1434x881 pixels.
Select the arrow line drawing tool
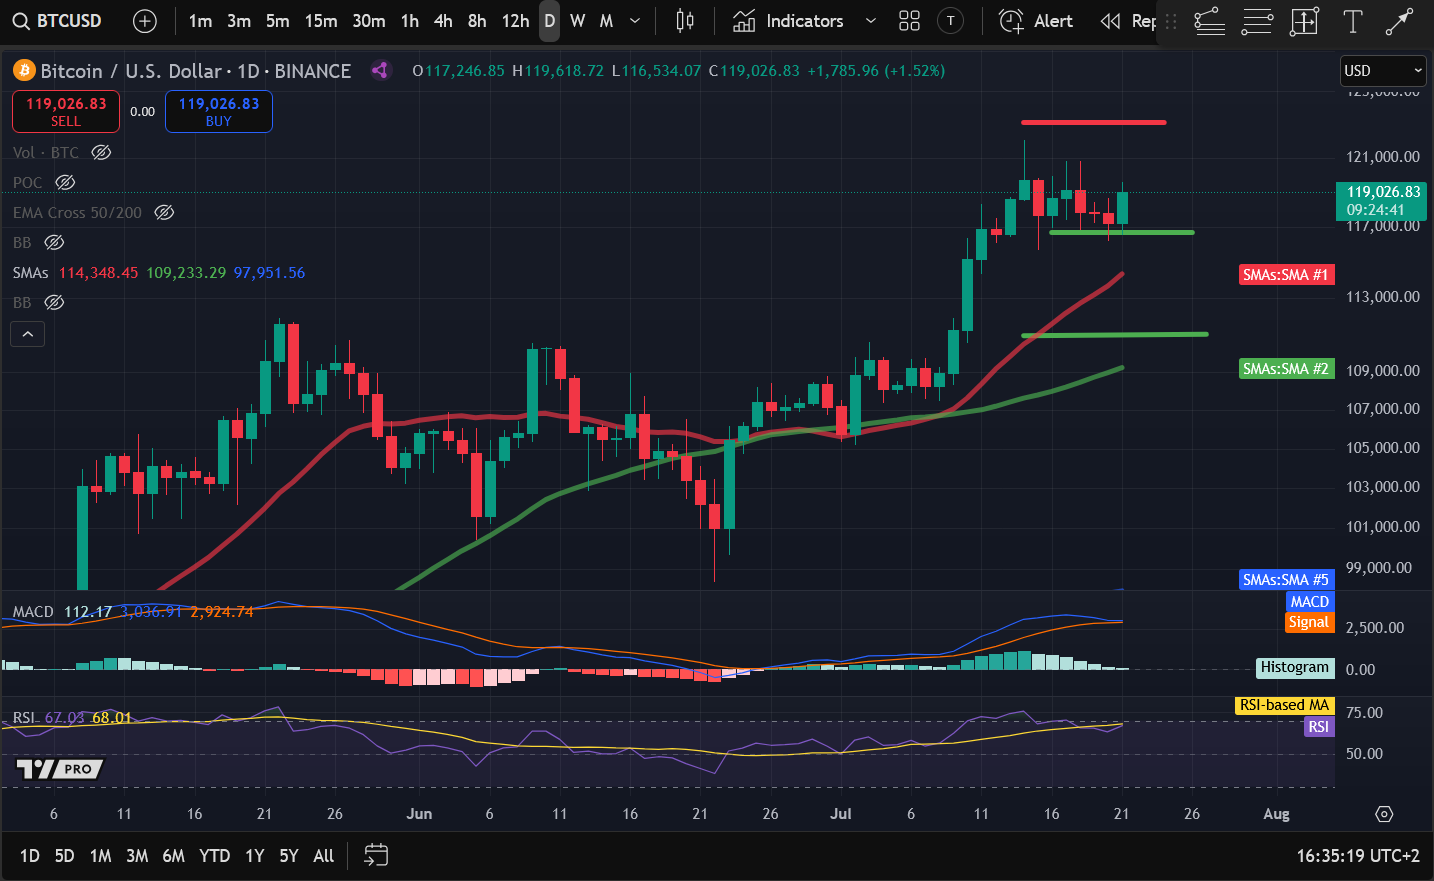pyautogui.click(x=1399, y=21)
